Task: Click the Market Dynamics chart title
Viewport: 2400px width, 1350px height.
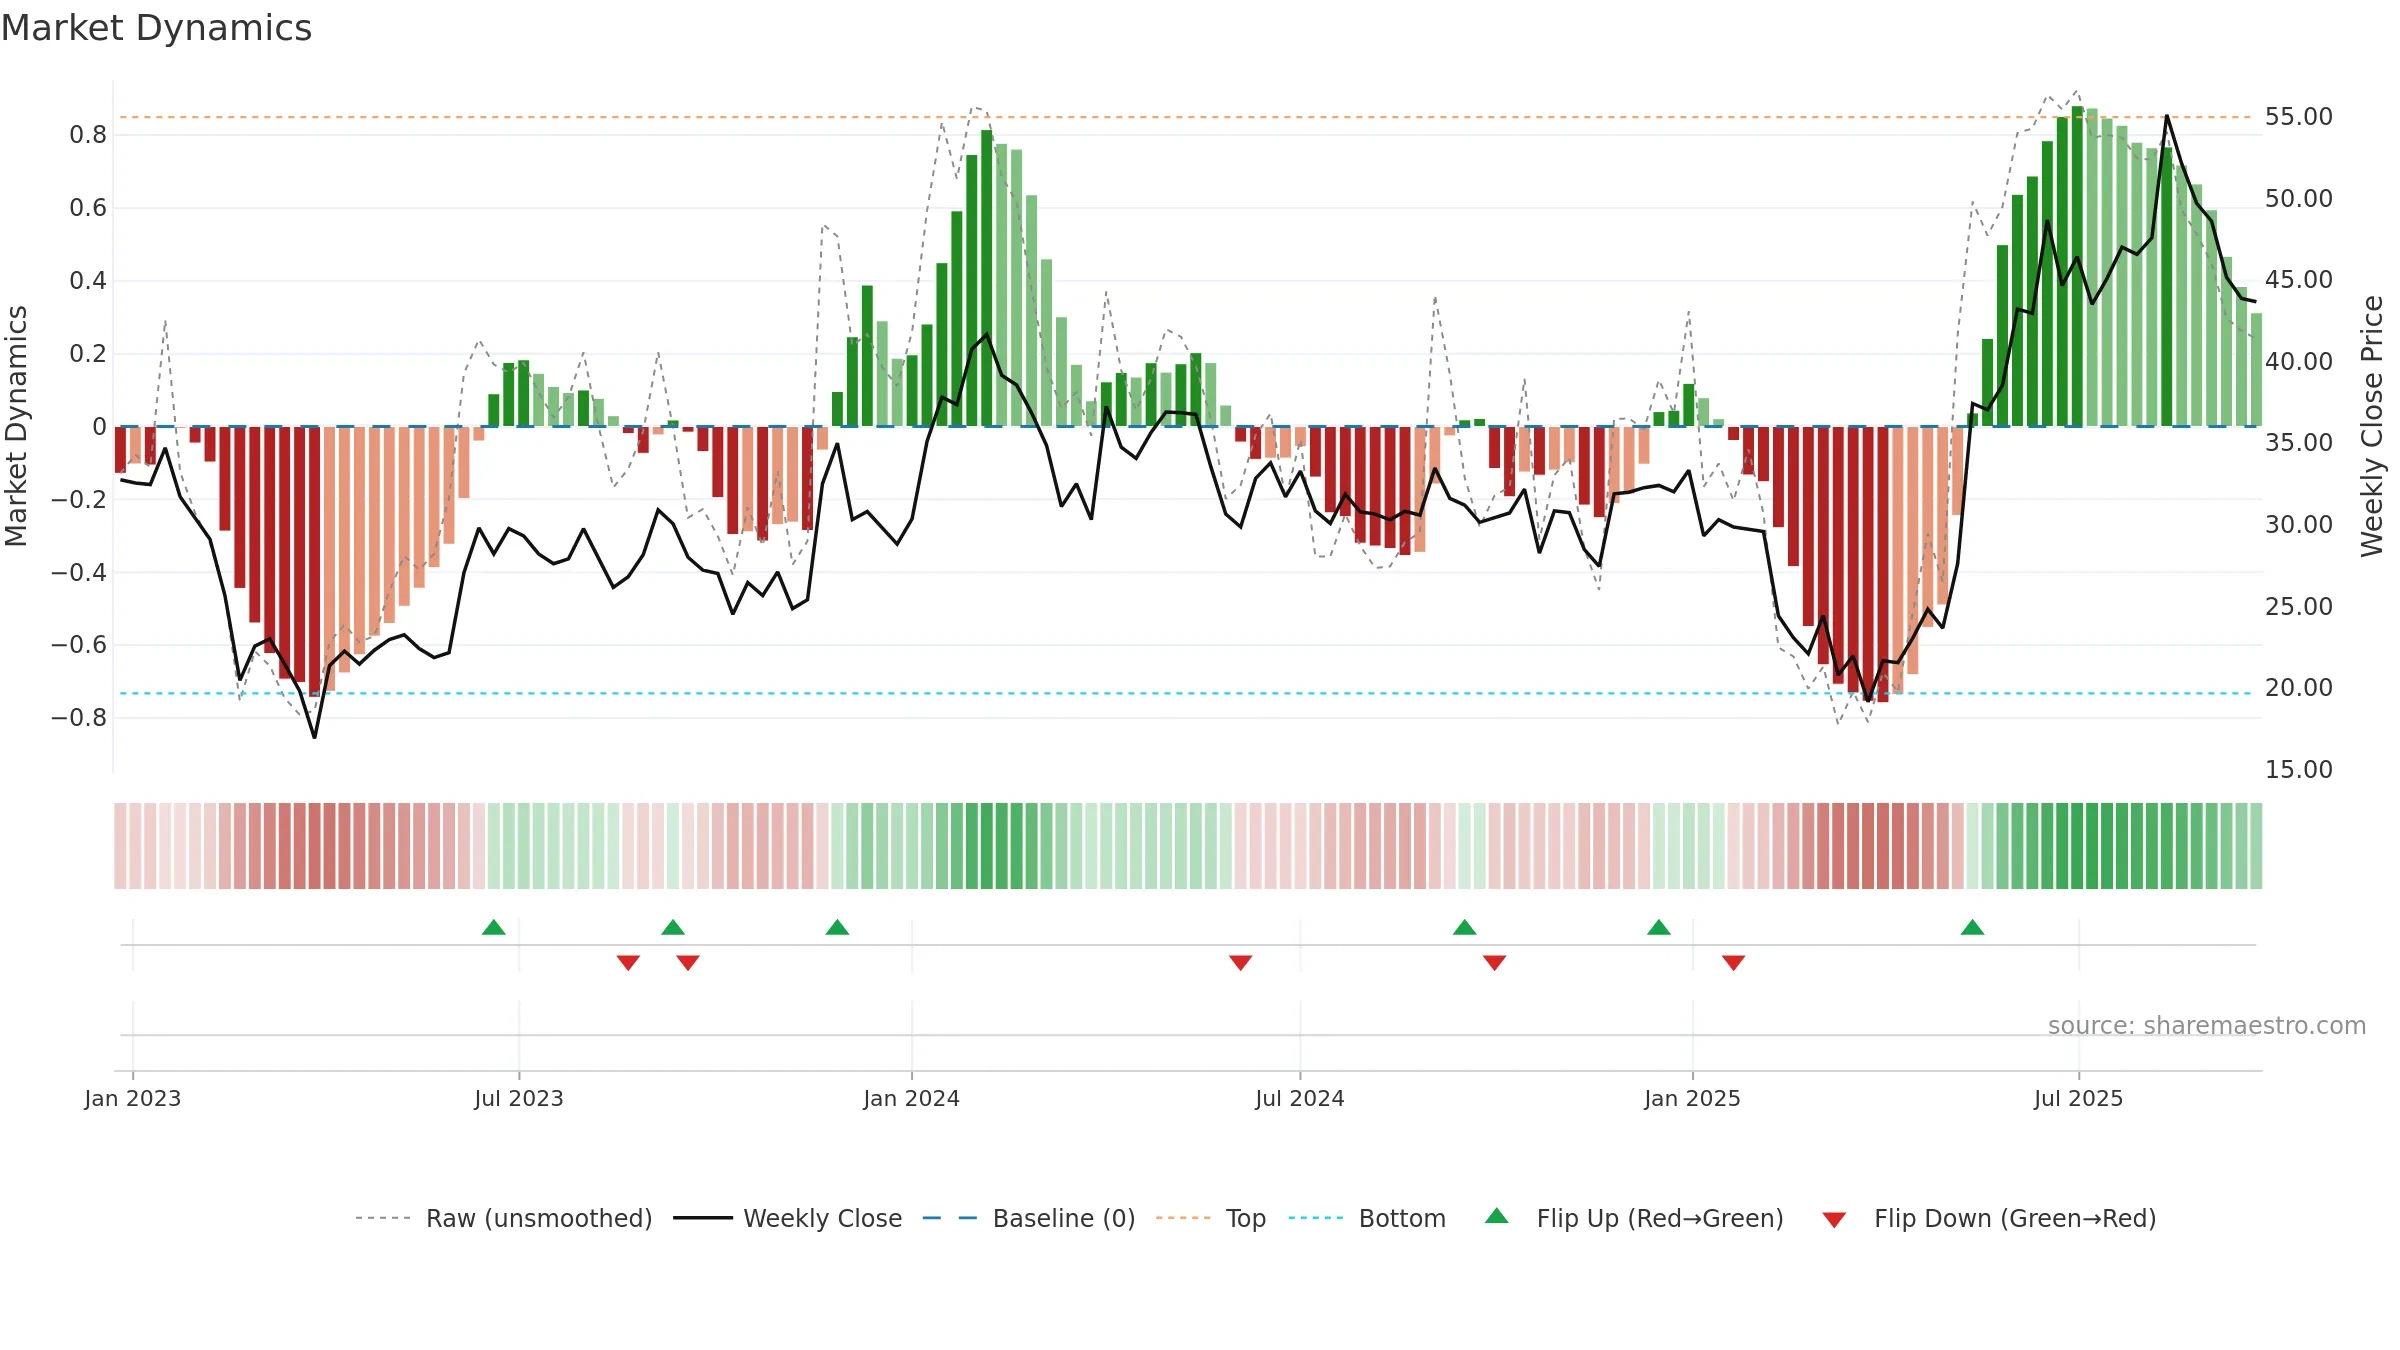Action: click(x=157, y=28)
